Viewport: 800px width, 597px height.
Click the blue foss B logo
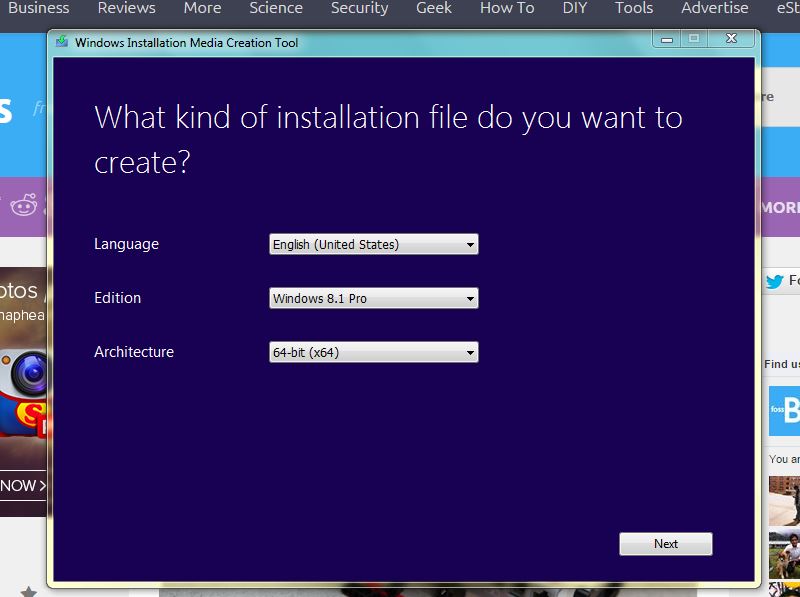[x=784, y=409]
